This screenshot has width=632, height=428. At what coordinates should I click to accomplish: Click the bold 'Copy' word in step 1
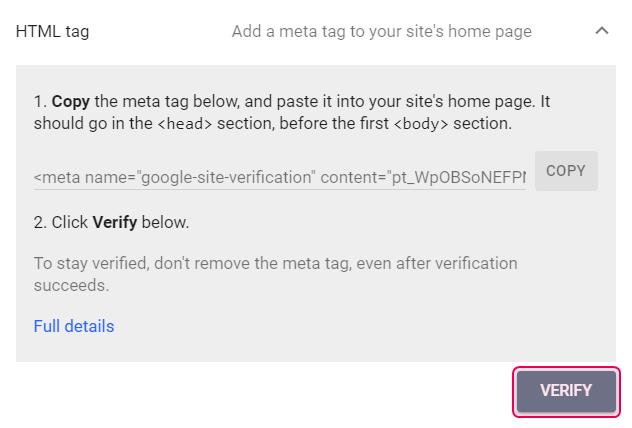(x=71, y=102)
